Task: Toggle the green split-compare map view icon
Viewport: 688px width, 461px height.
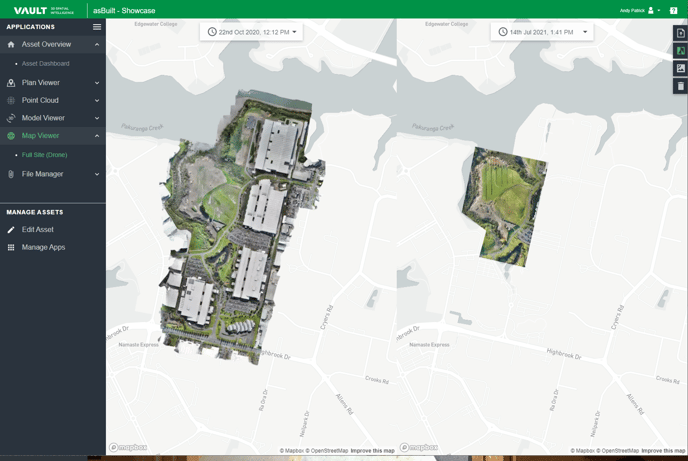Action: point(681,51)
